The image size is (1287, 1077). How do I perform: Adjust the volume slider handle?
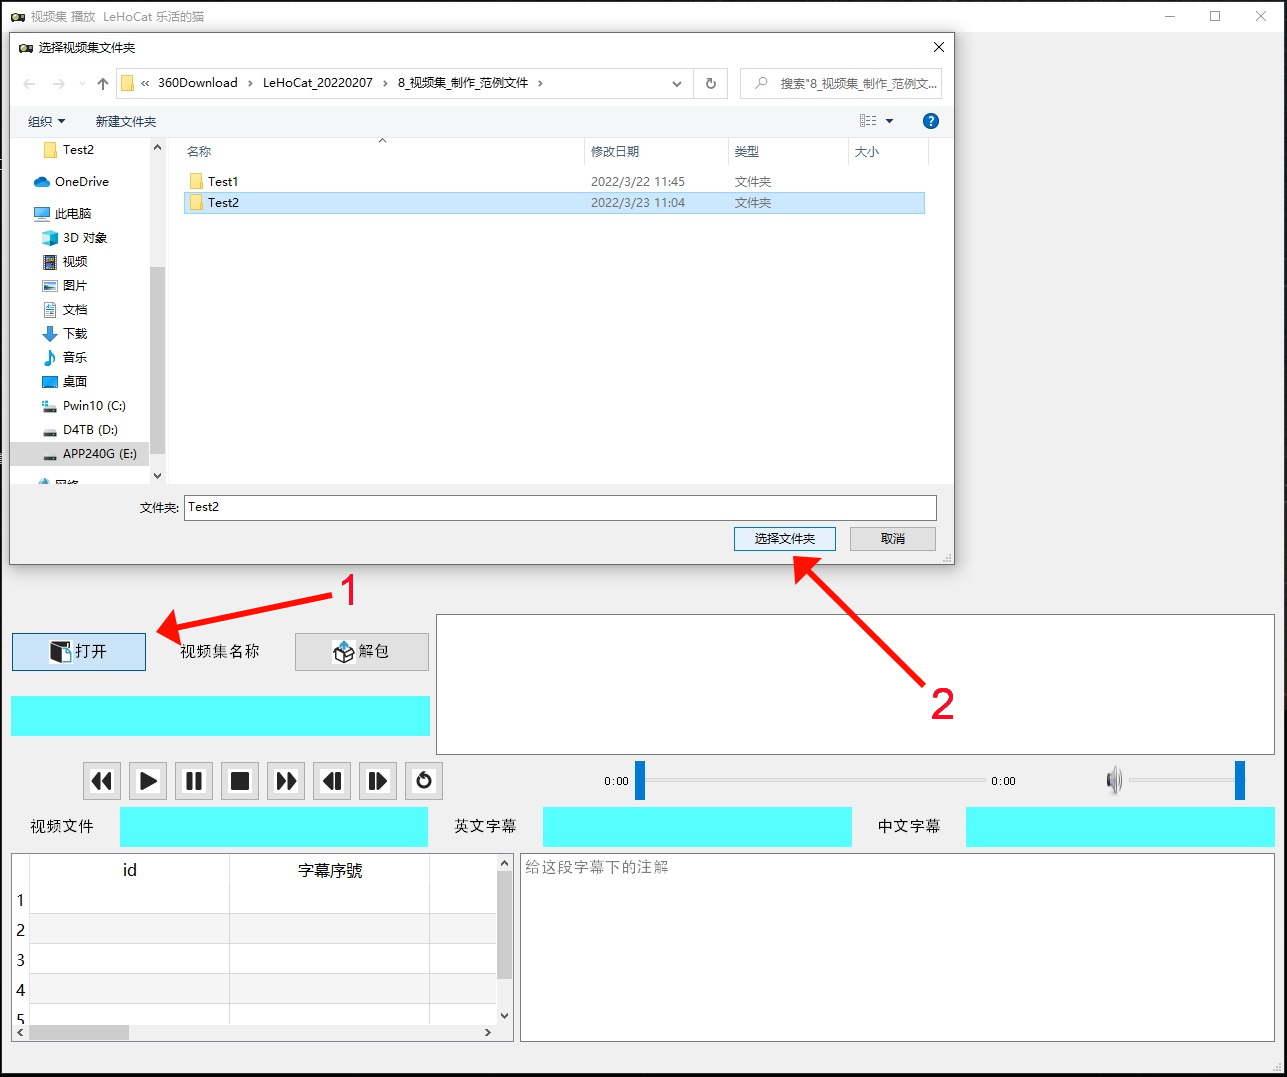pos(1240,781)
